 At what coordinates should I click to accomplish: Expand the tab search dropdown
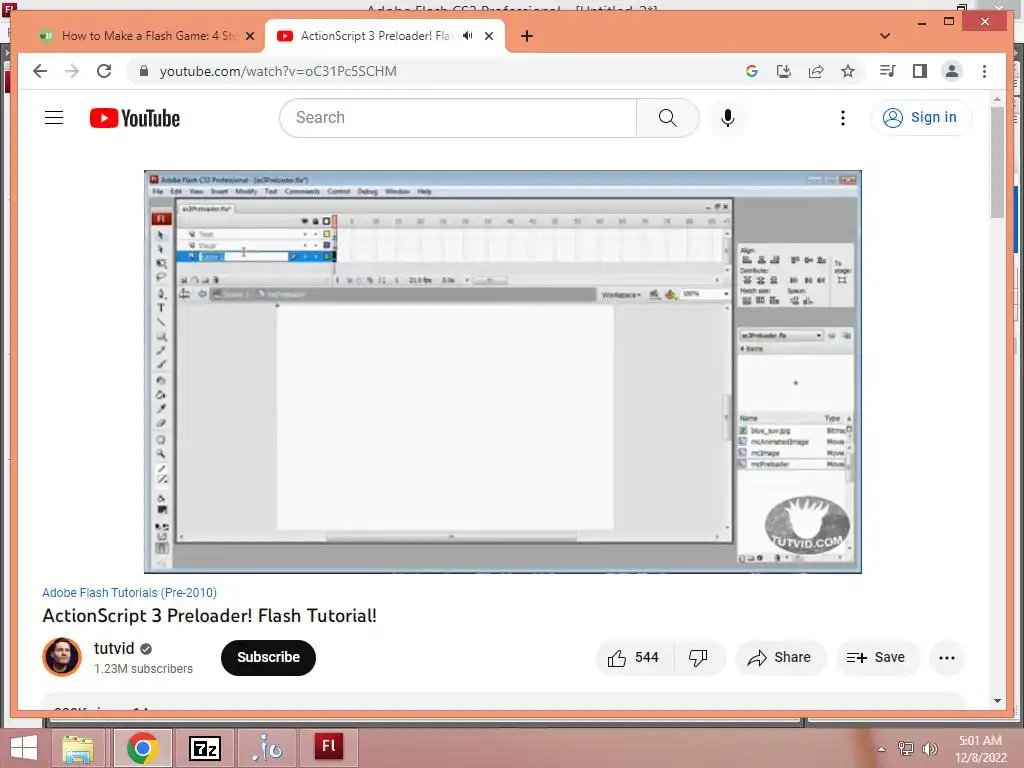[884, 36]
